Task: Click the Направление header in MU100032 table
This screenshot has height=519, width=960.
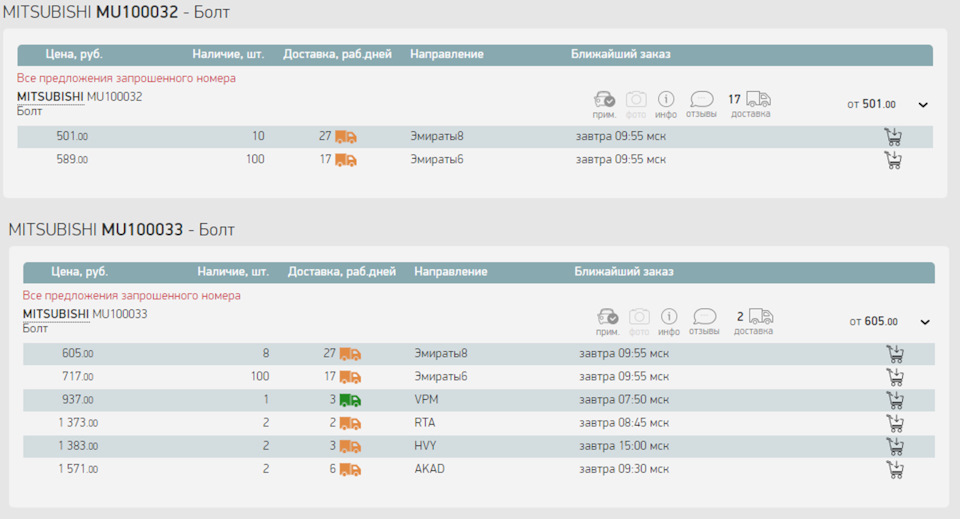Action: [x=447, y=54]
